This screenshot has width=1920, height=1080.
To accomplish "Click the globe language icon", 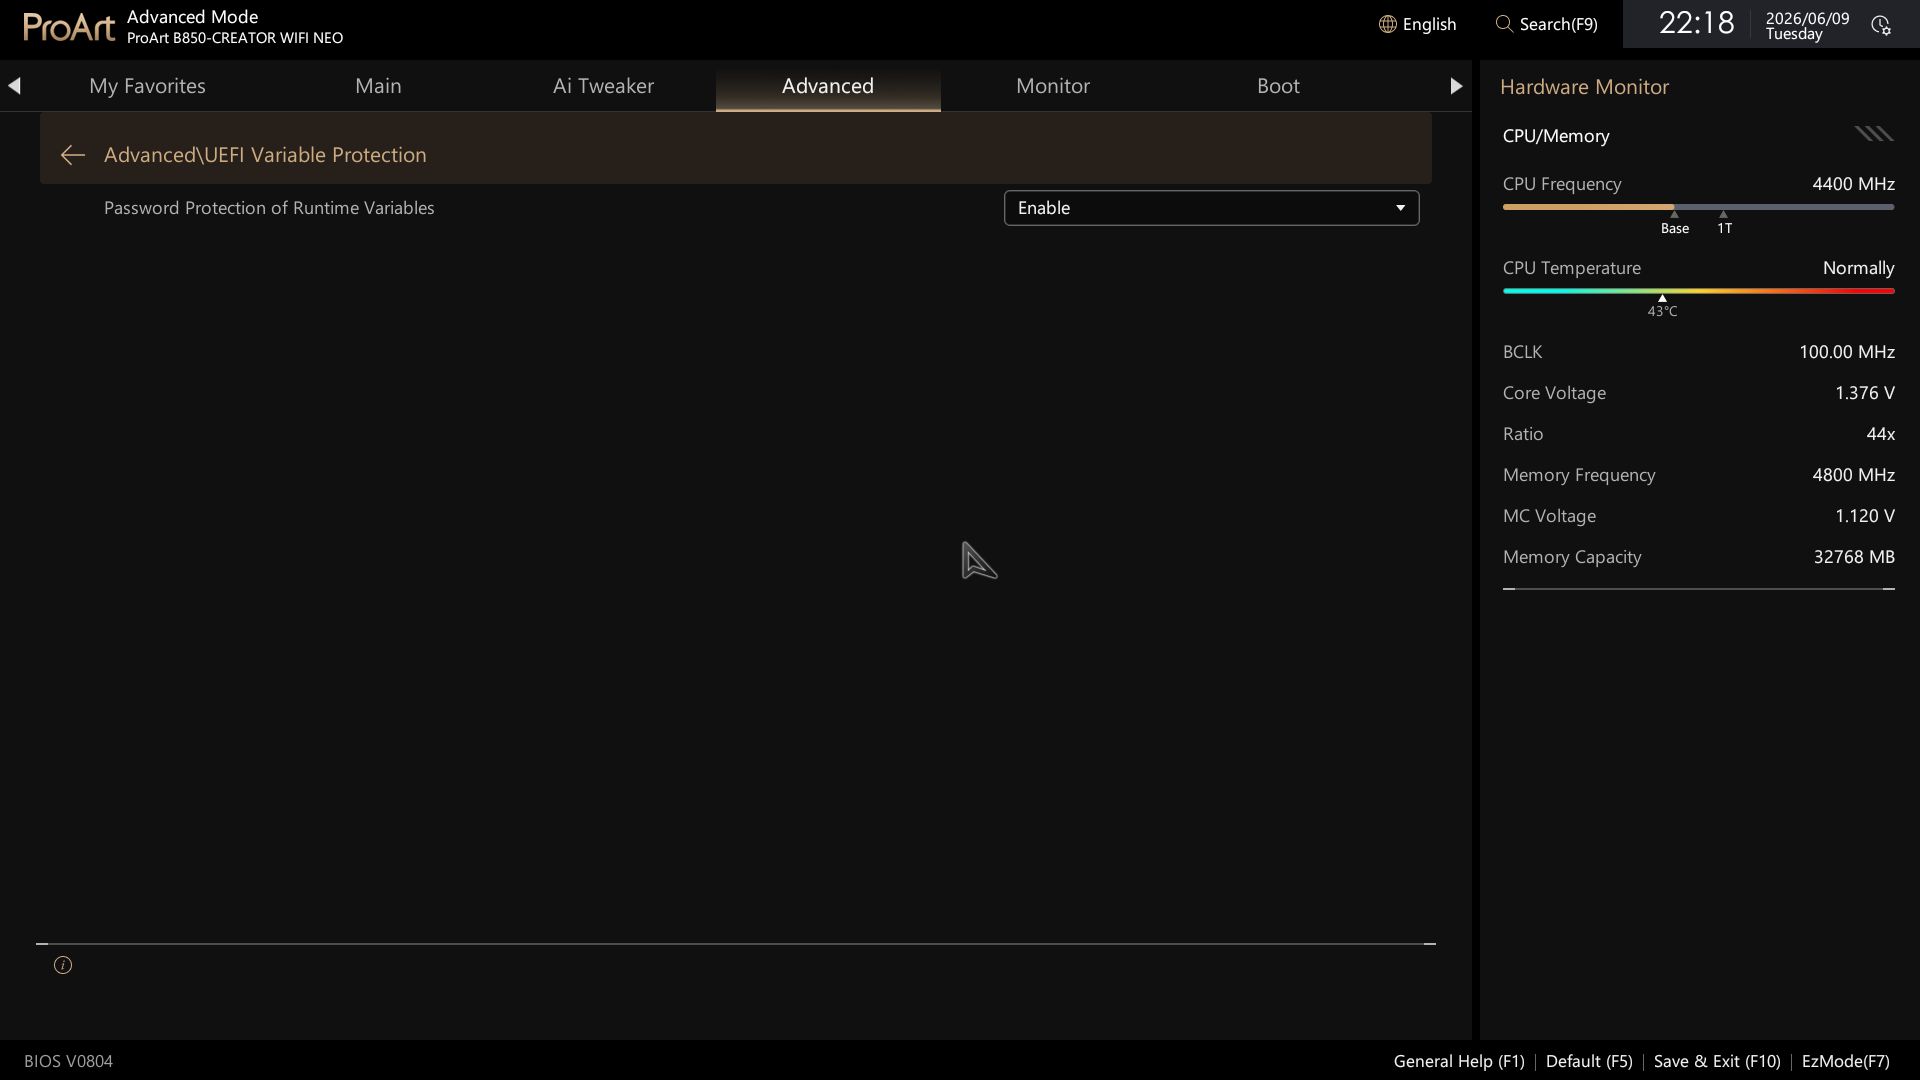I will click(x=1387, y=24).
